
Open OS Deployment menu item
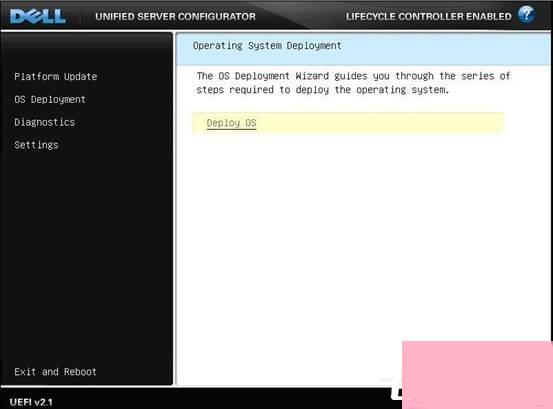click(50, 100)
